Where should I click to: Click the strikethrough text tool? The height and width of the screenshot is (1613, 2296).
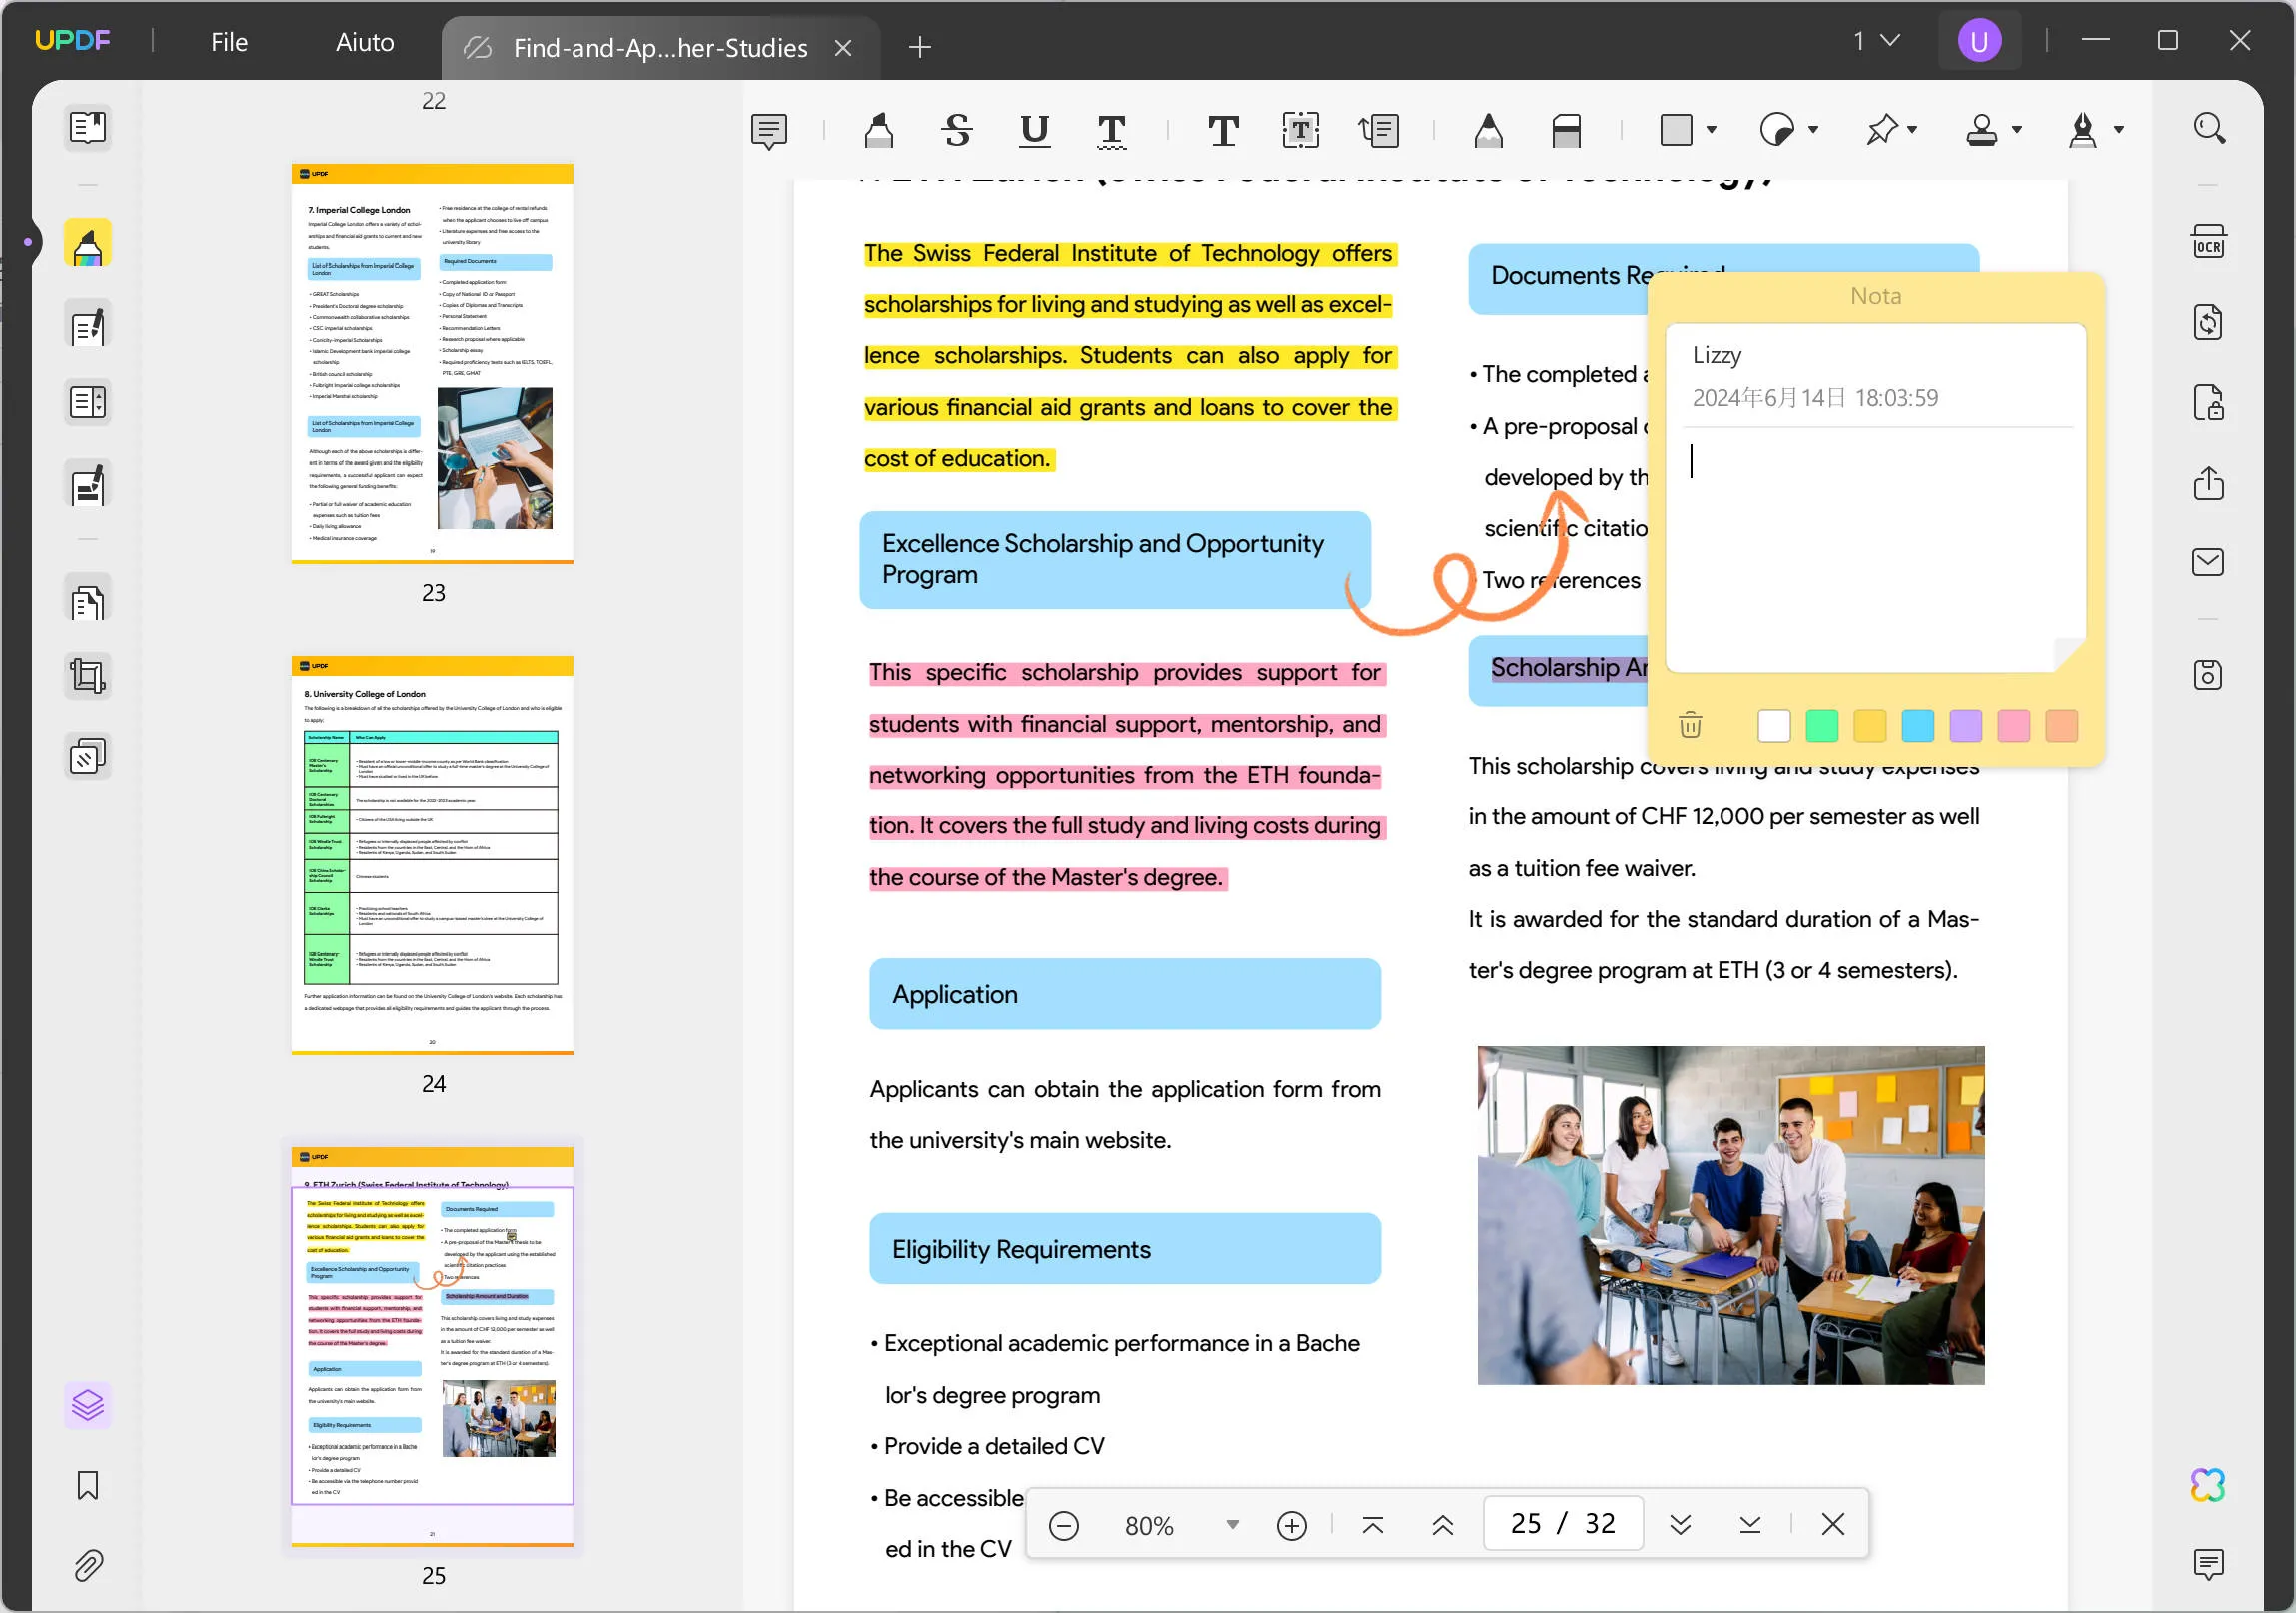[x=958, y=129]
